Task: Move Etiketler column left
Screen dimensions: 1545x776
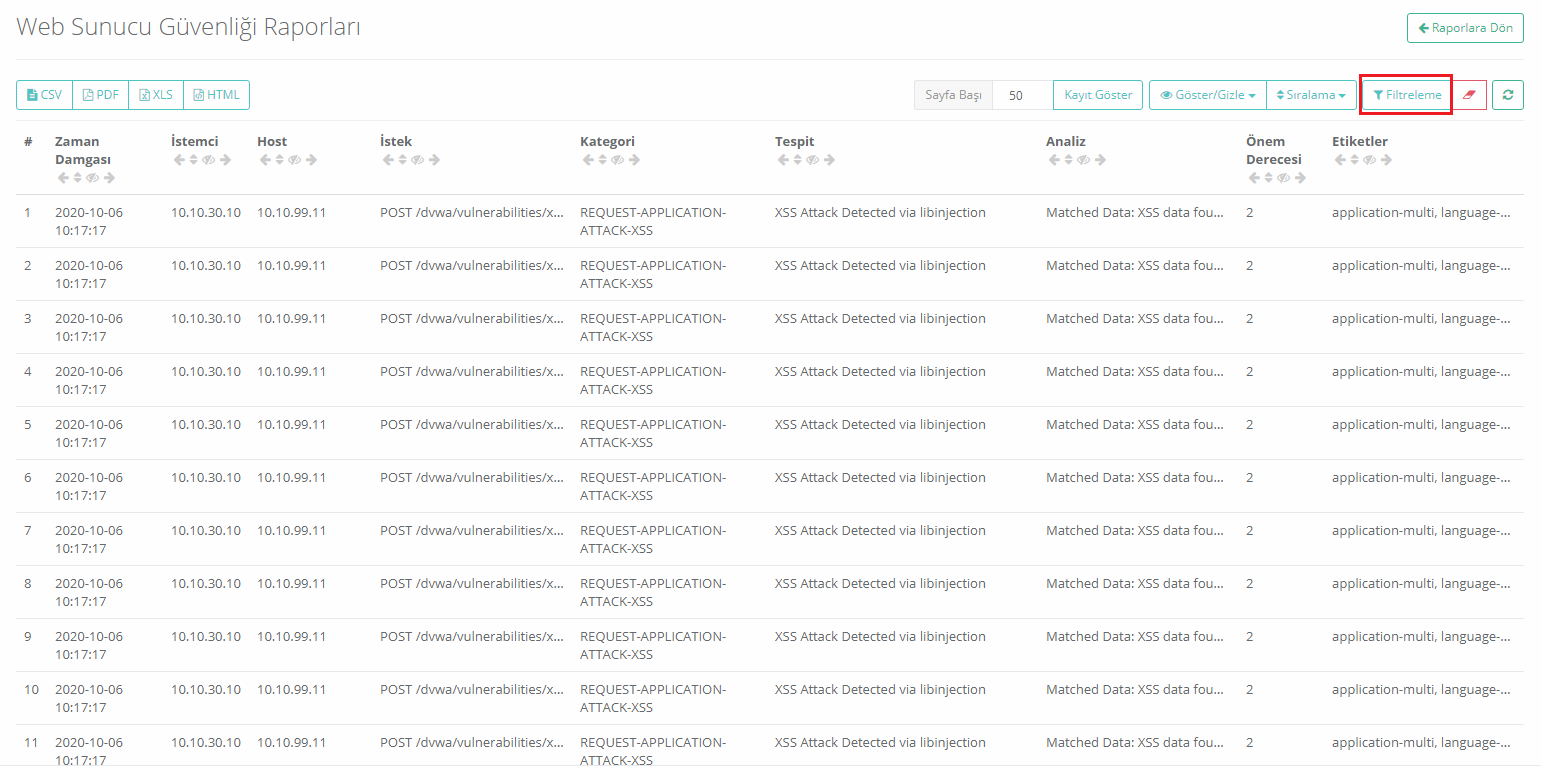Action: (x=1340, y=160)
